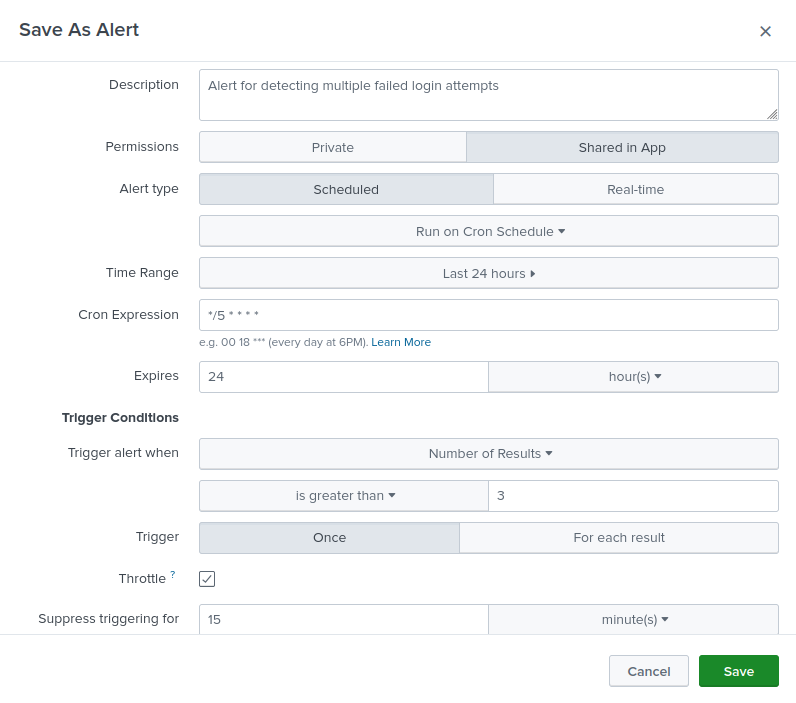
Task: Click the Throttle help question mark
Action: click(x=172, y=575)
